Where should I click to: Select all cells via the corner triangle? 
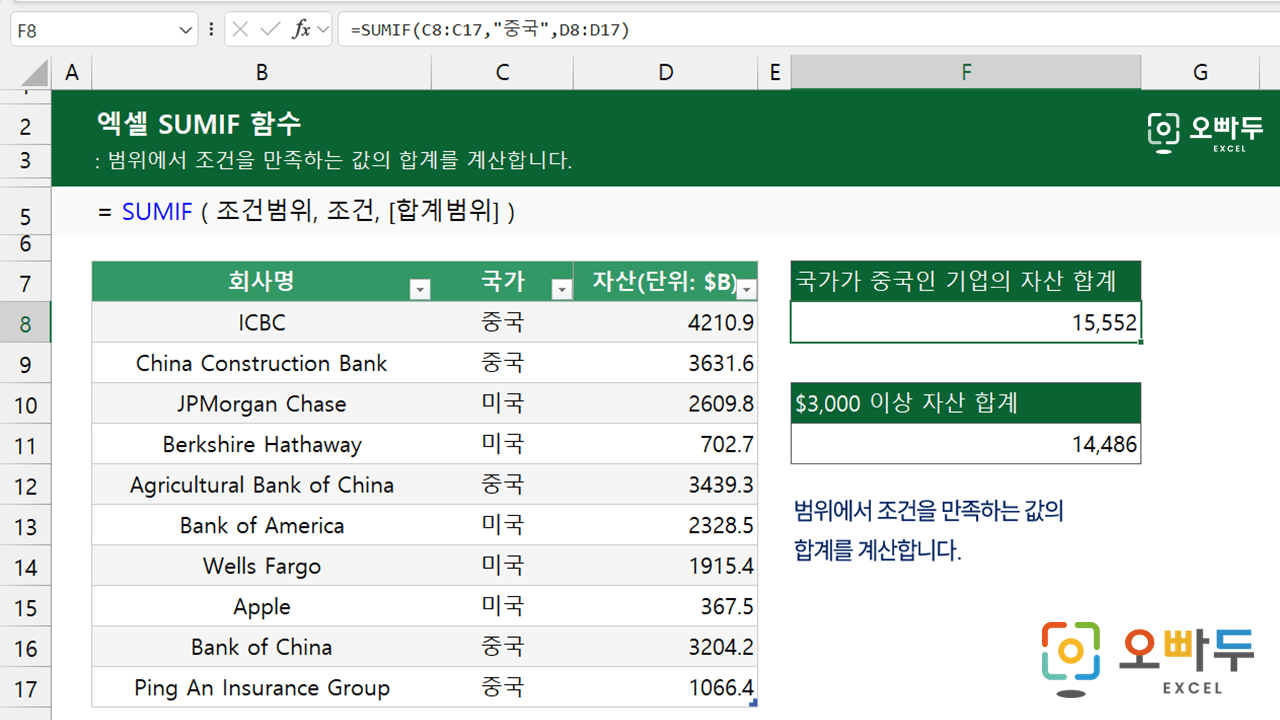35,73
